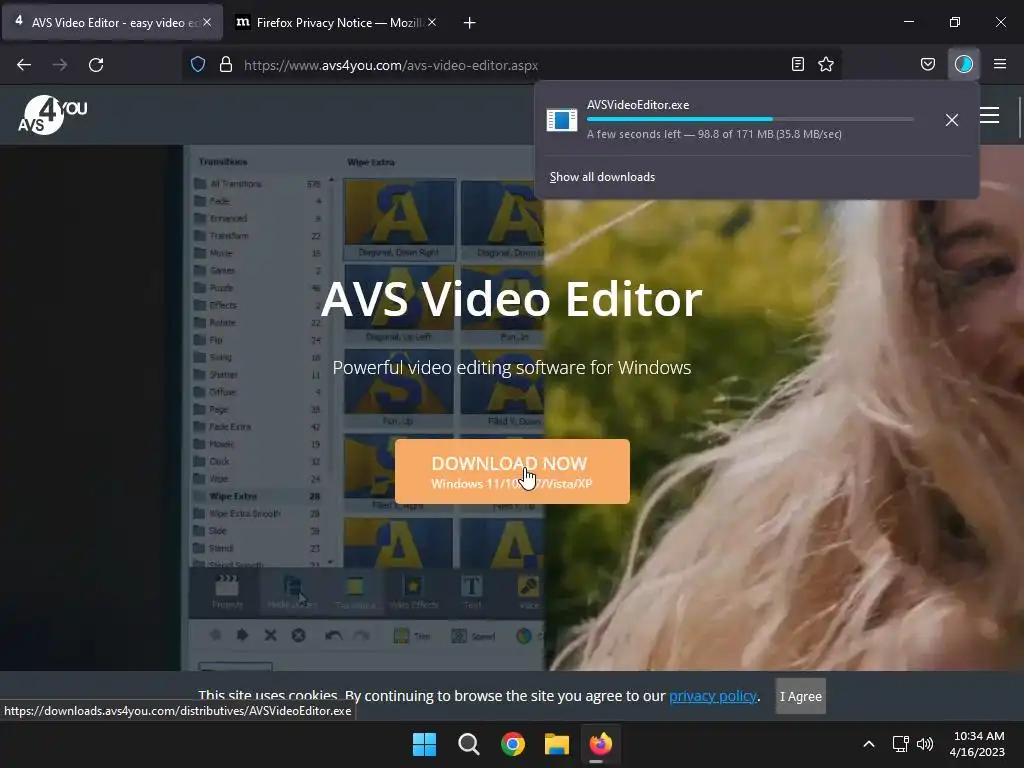Bookmark this page with the star icon
Viewport: 1024px width, 768px height.
pos(826,65)
